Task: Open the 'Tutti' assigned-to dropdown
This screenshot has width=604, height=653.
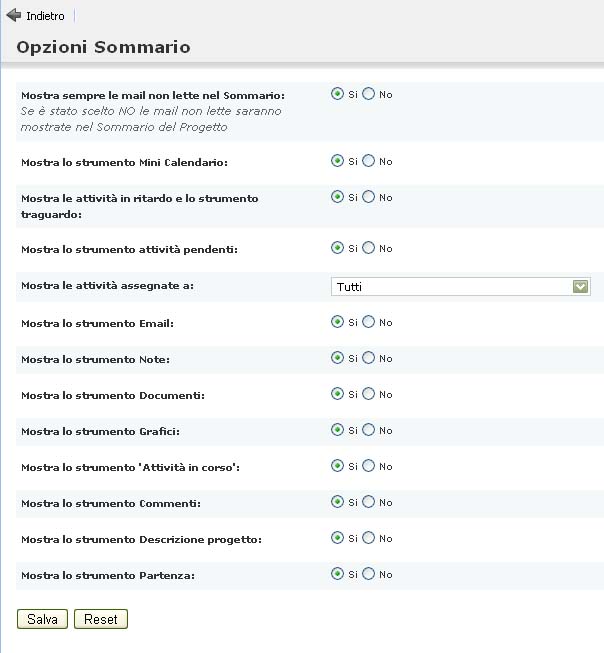Action: tap(460, 287)
